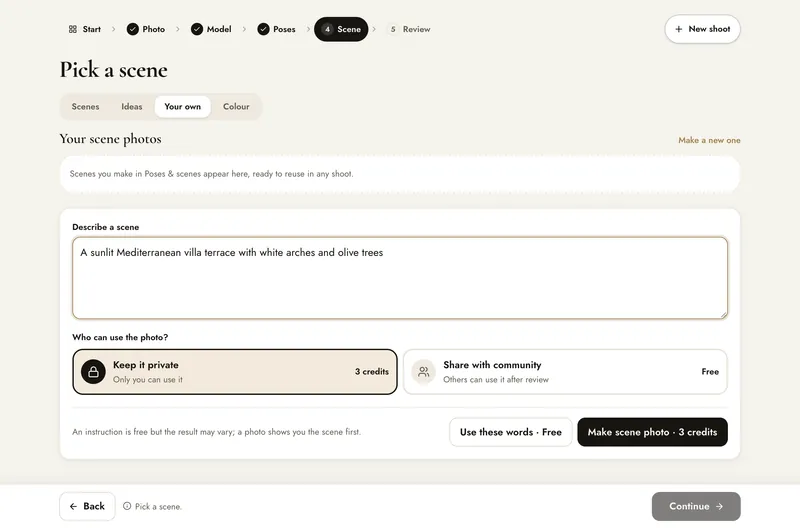Click Make scene photo 3 credits
Screen dimensions: 800x528
point(653,432)
